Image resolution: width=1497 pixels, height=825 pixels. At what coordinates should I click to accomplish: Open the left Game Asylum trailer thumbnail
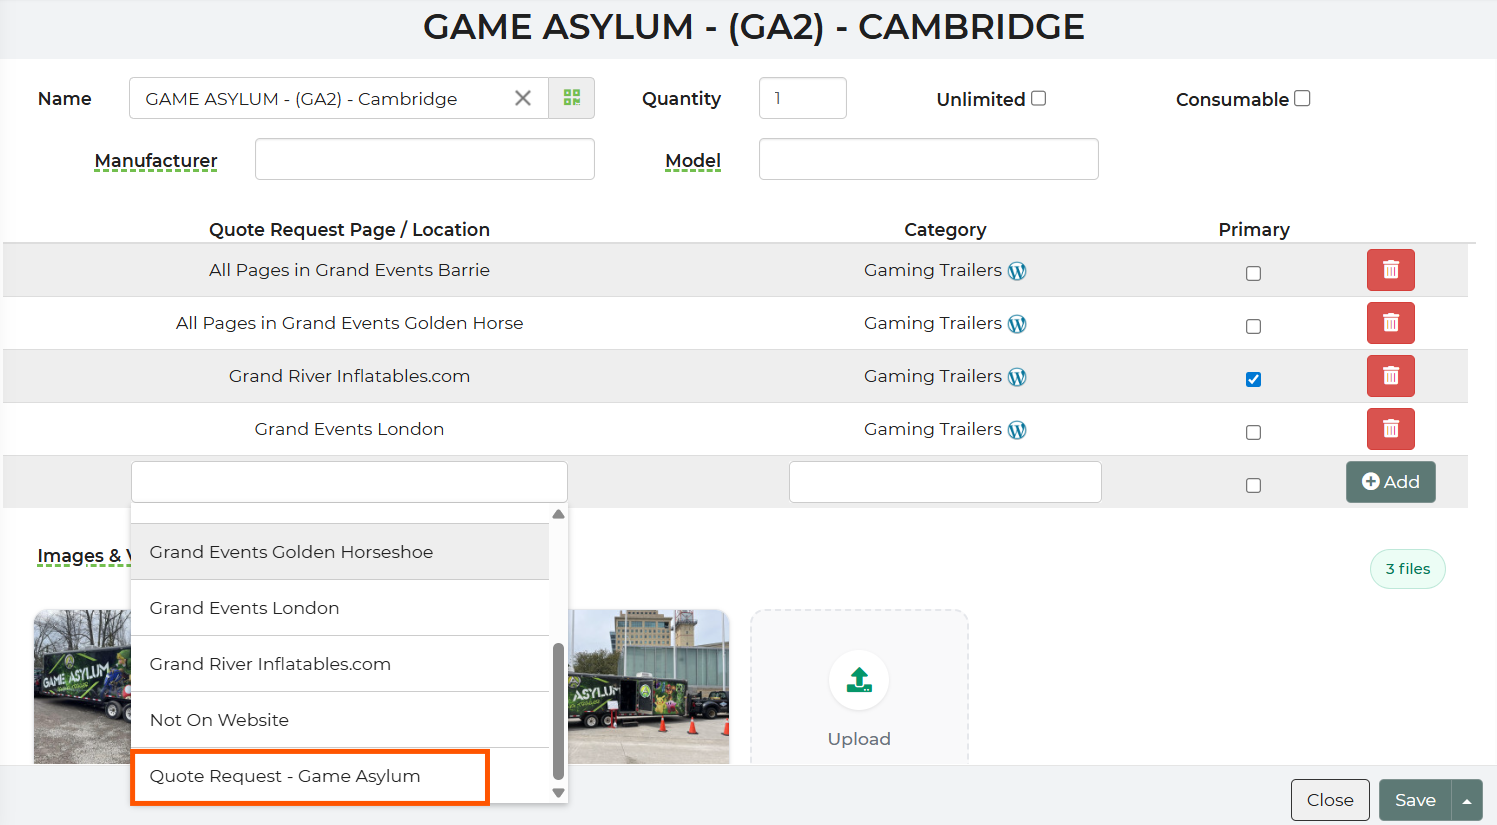pos(82,687)
